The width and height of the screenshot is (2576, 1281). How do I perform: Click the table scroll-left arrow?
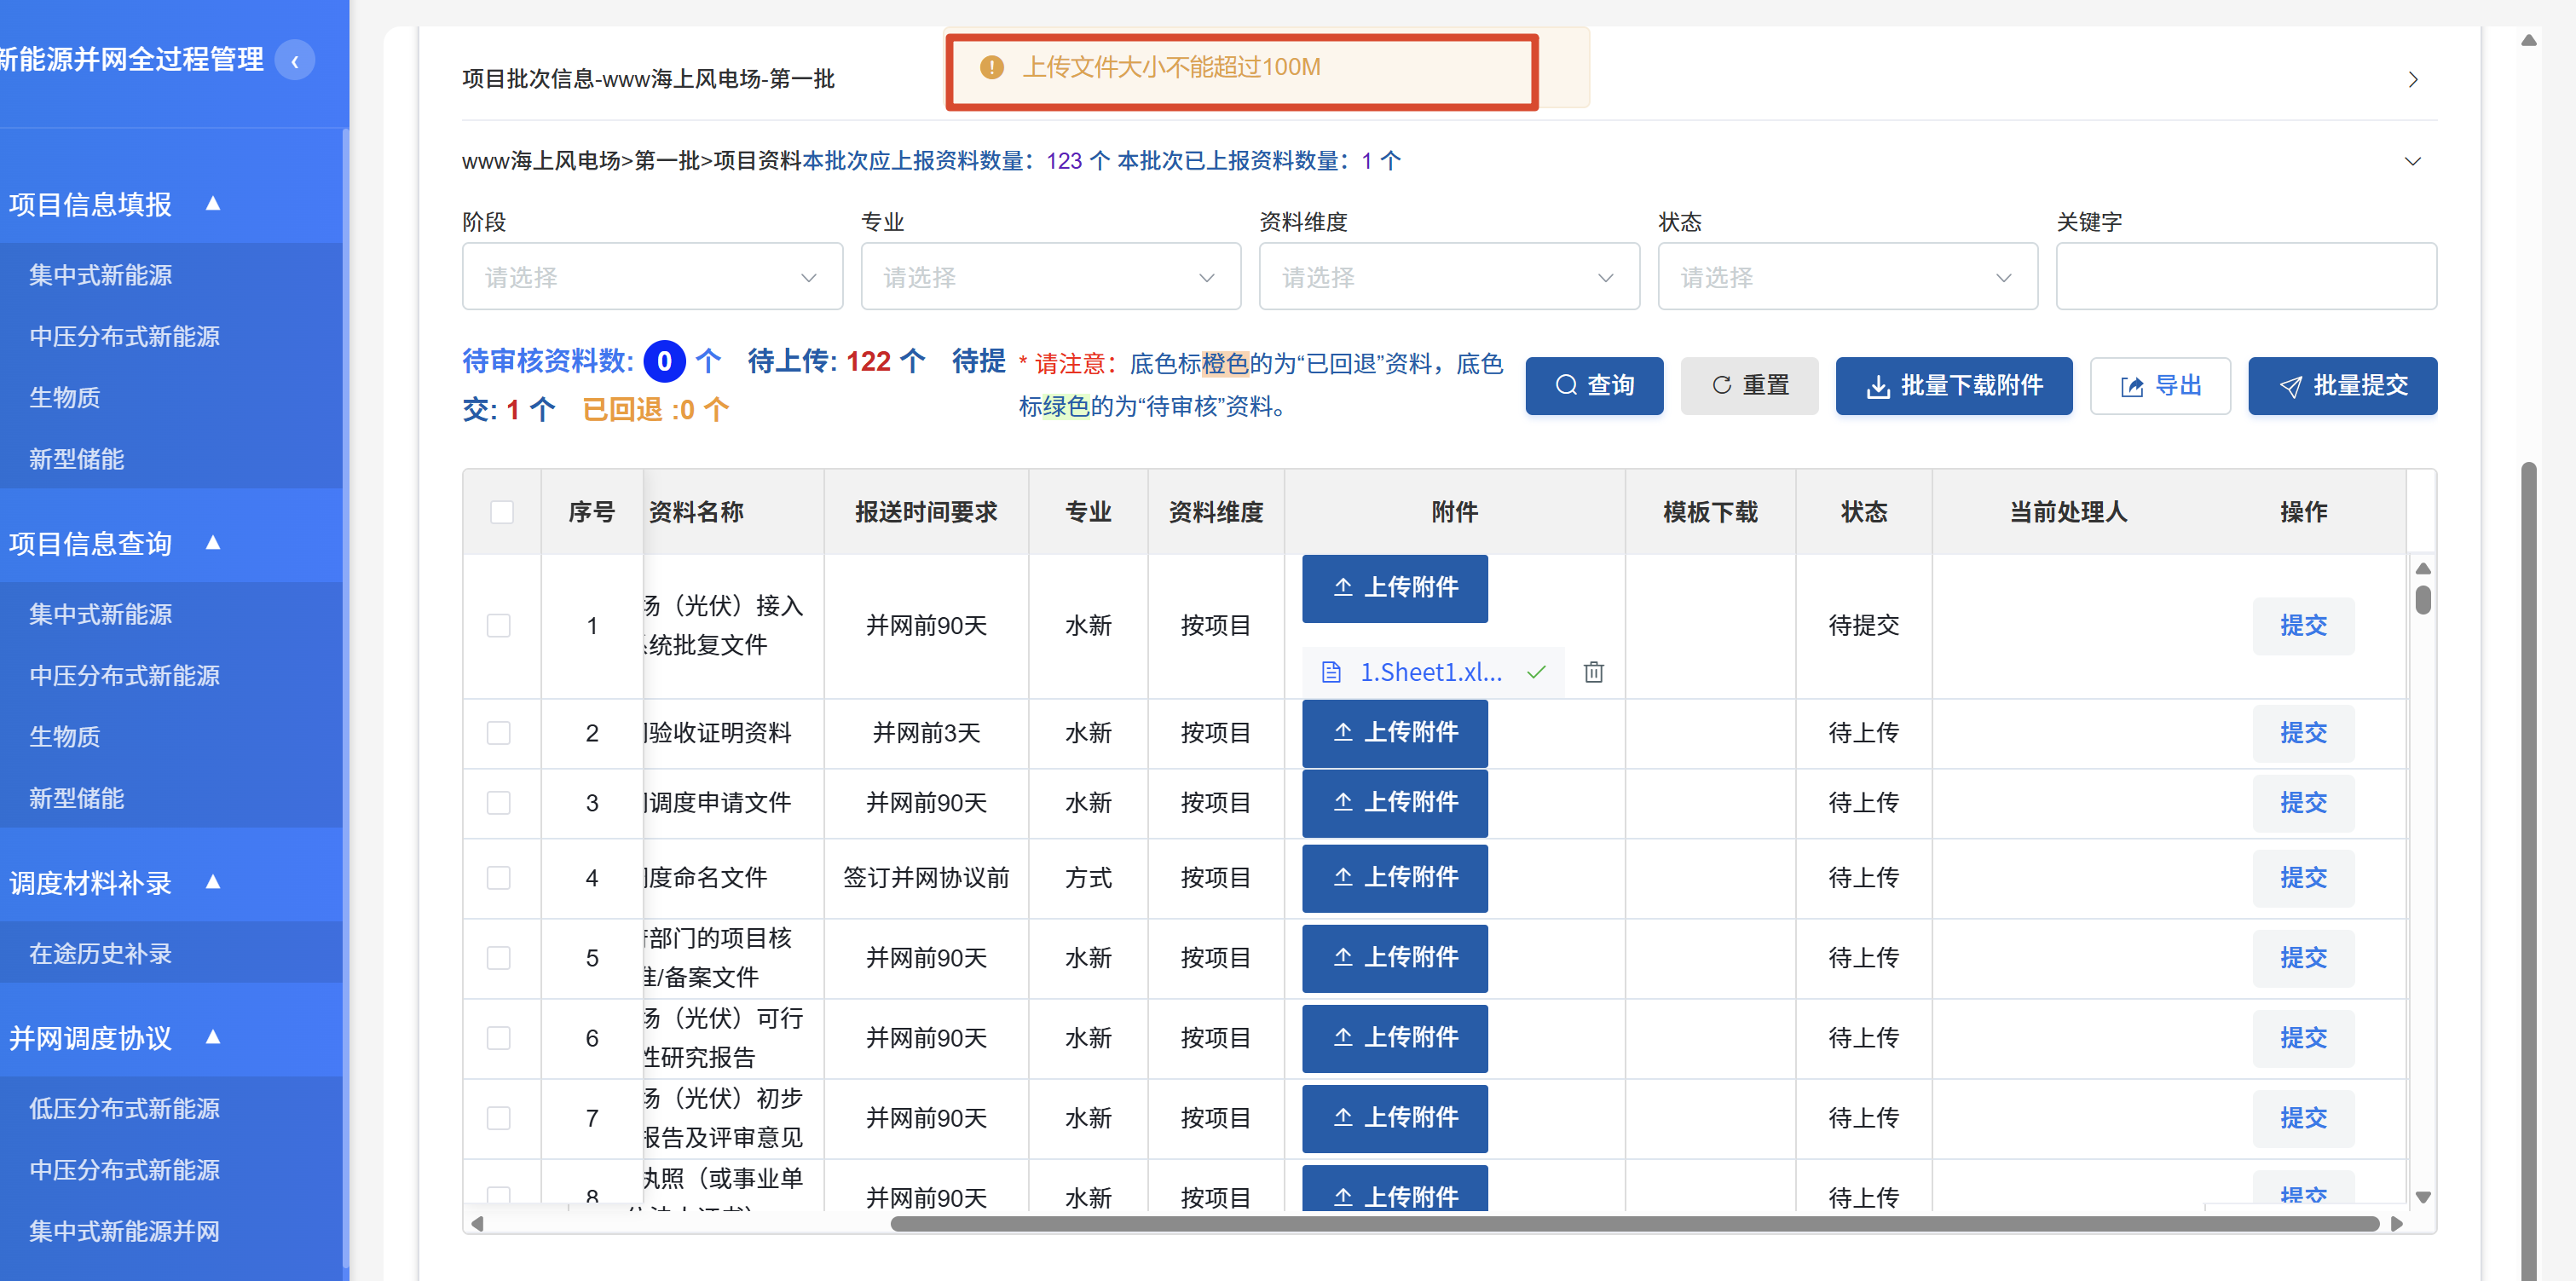(x=477, y=1224)
